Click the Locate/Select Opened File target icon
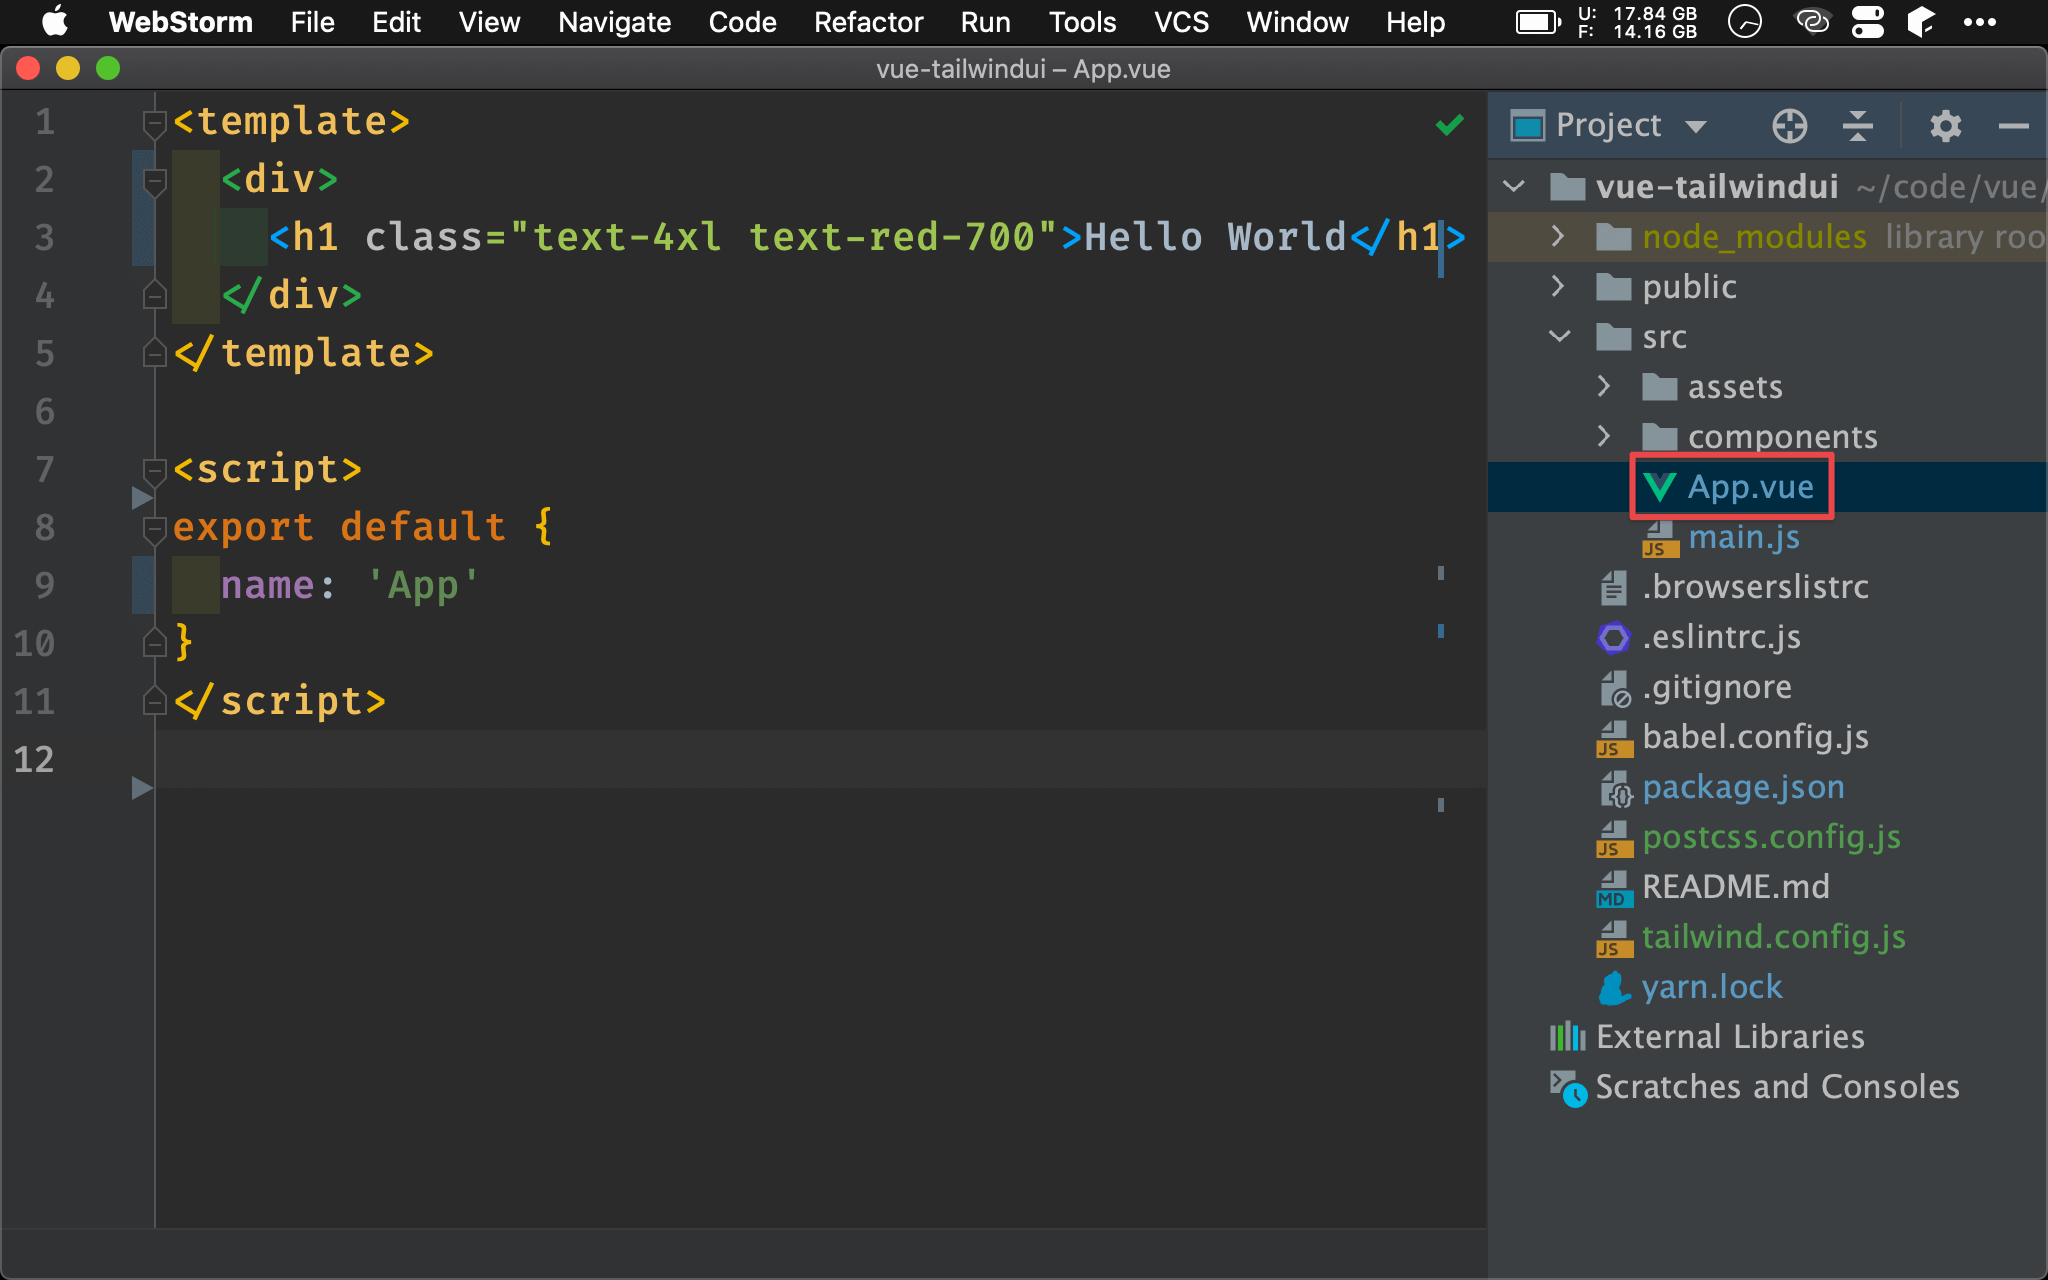The width and height of the screenshot is (2048, 1280). (1789, 126)
